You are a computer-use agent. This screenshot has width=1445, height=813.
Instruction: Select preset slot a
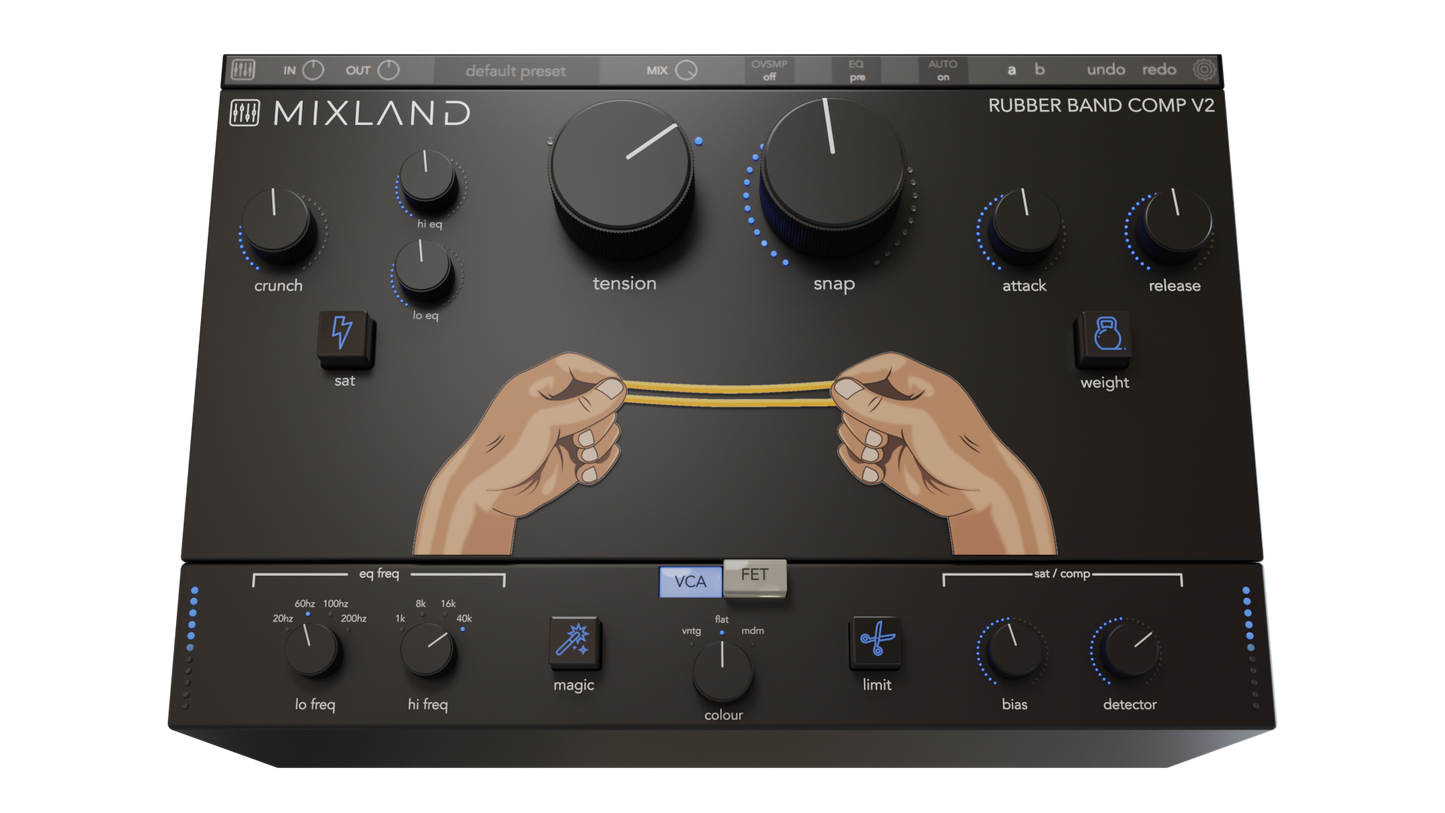pos(1011,70)
